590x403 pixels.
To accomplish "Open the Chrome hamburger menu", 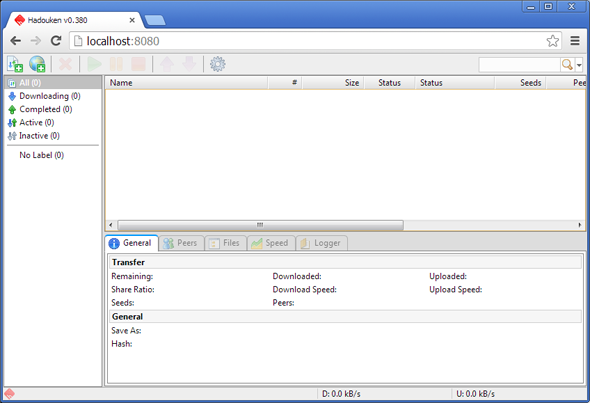I will tap(575, 41).
